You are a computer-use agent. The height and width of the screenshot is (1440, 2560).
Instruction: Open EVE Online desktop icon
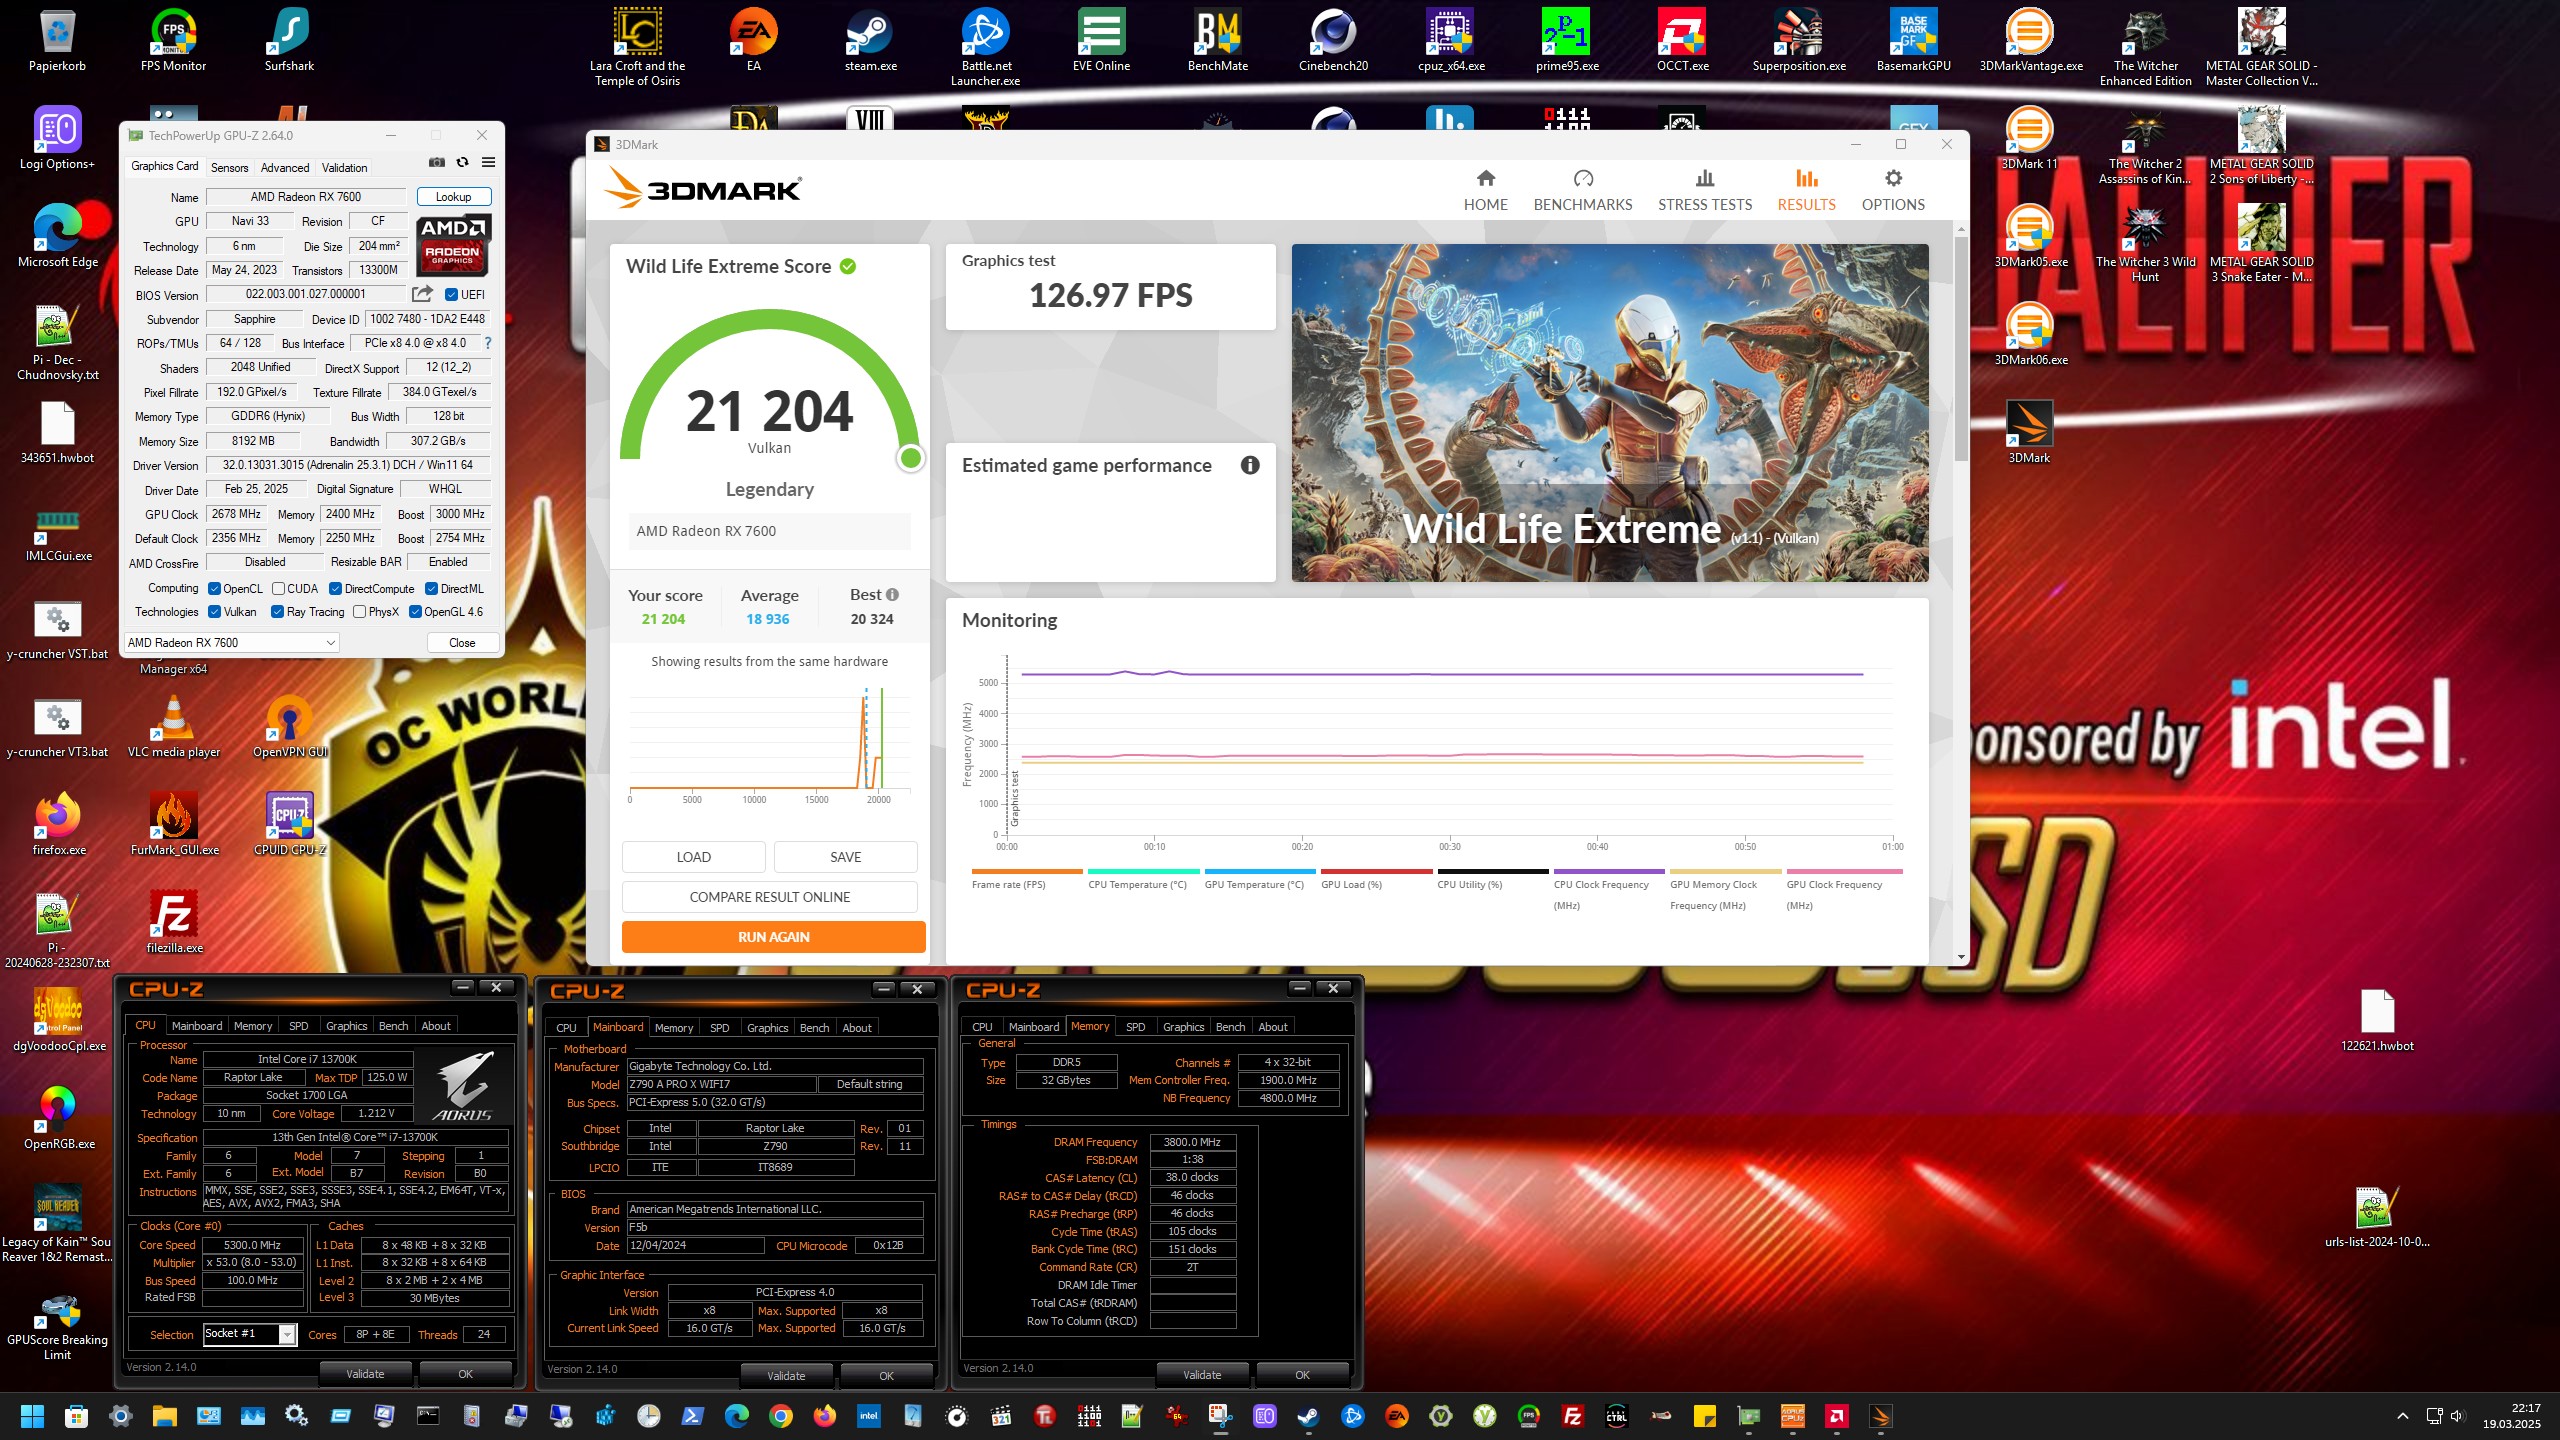[1101, 40]
